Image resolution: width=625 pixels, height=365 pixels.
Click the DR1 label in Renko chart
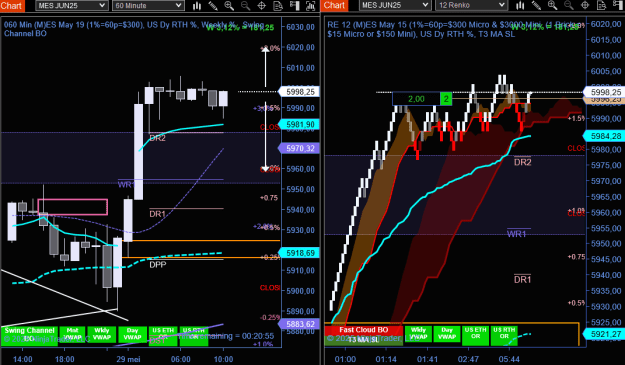pos(523,279)
